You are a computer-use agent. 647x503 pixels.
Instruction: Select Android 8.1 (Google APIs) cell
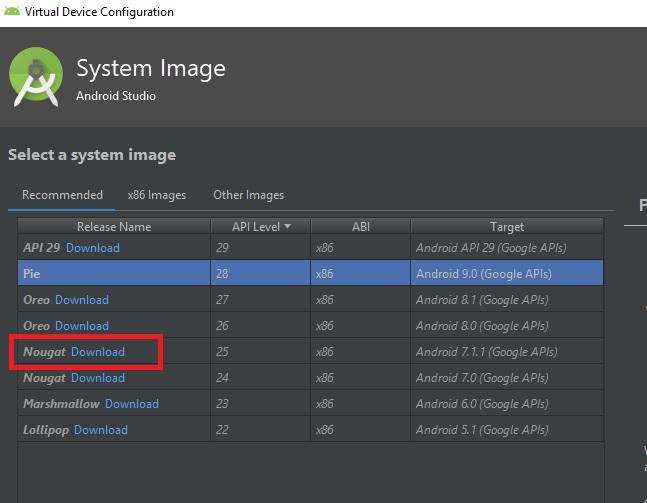click(507, 300)
